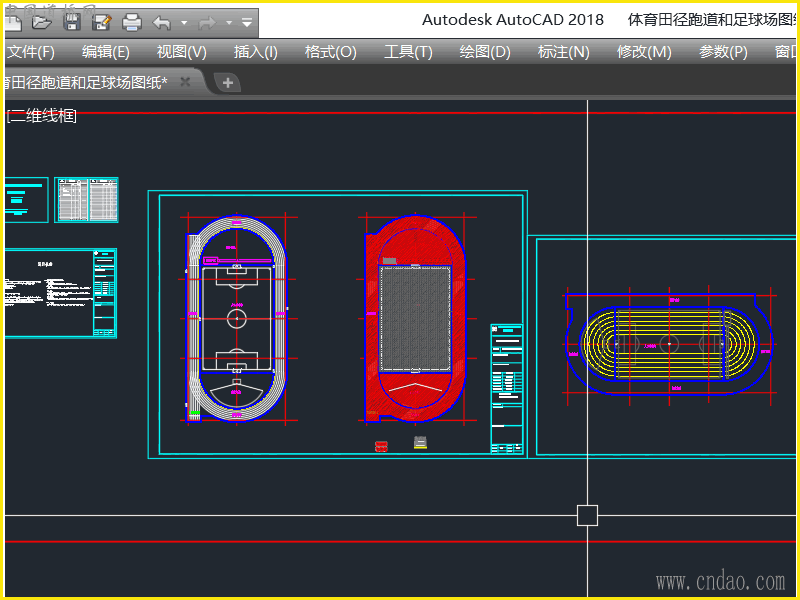Open the 视图(V) menu
This screenshot has height=600, width=800.
181,52
